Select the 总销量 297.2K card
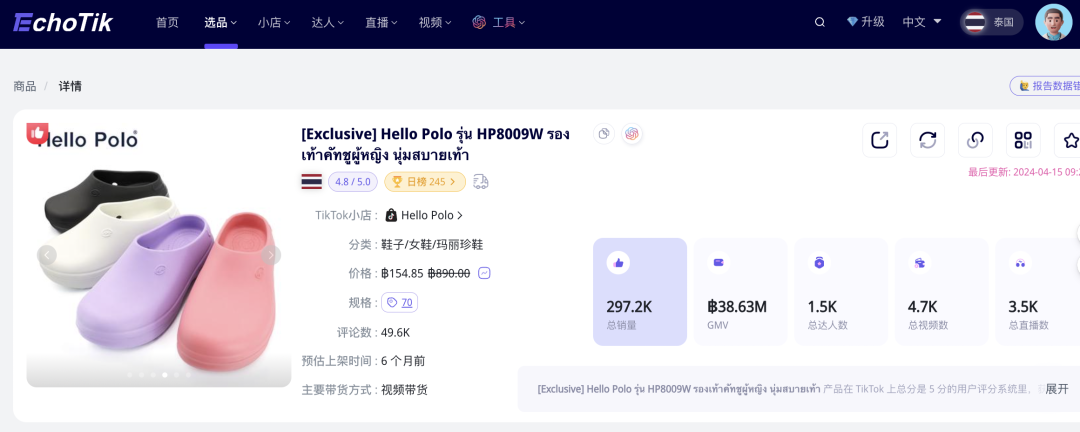The image size is (1080, 432). (x=640, y=291)
